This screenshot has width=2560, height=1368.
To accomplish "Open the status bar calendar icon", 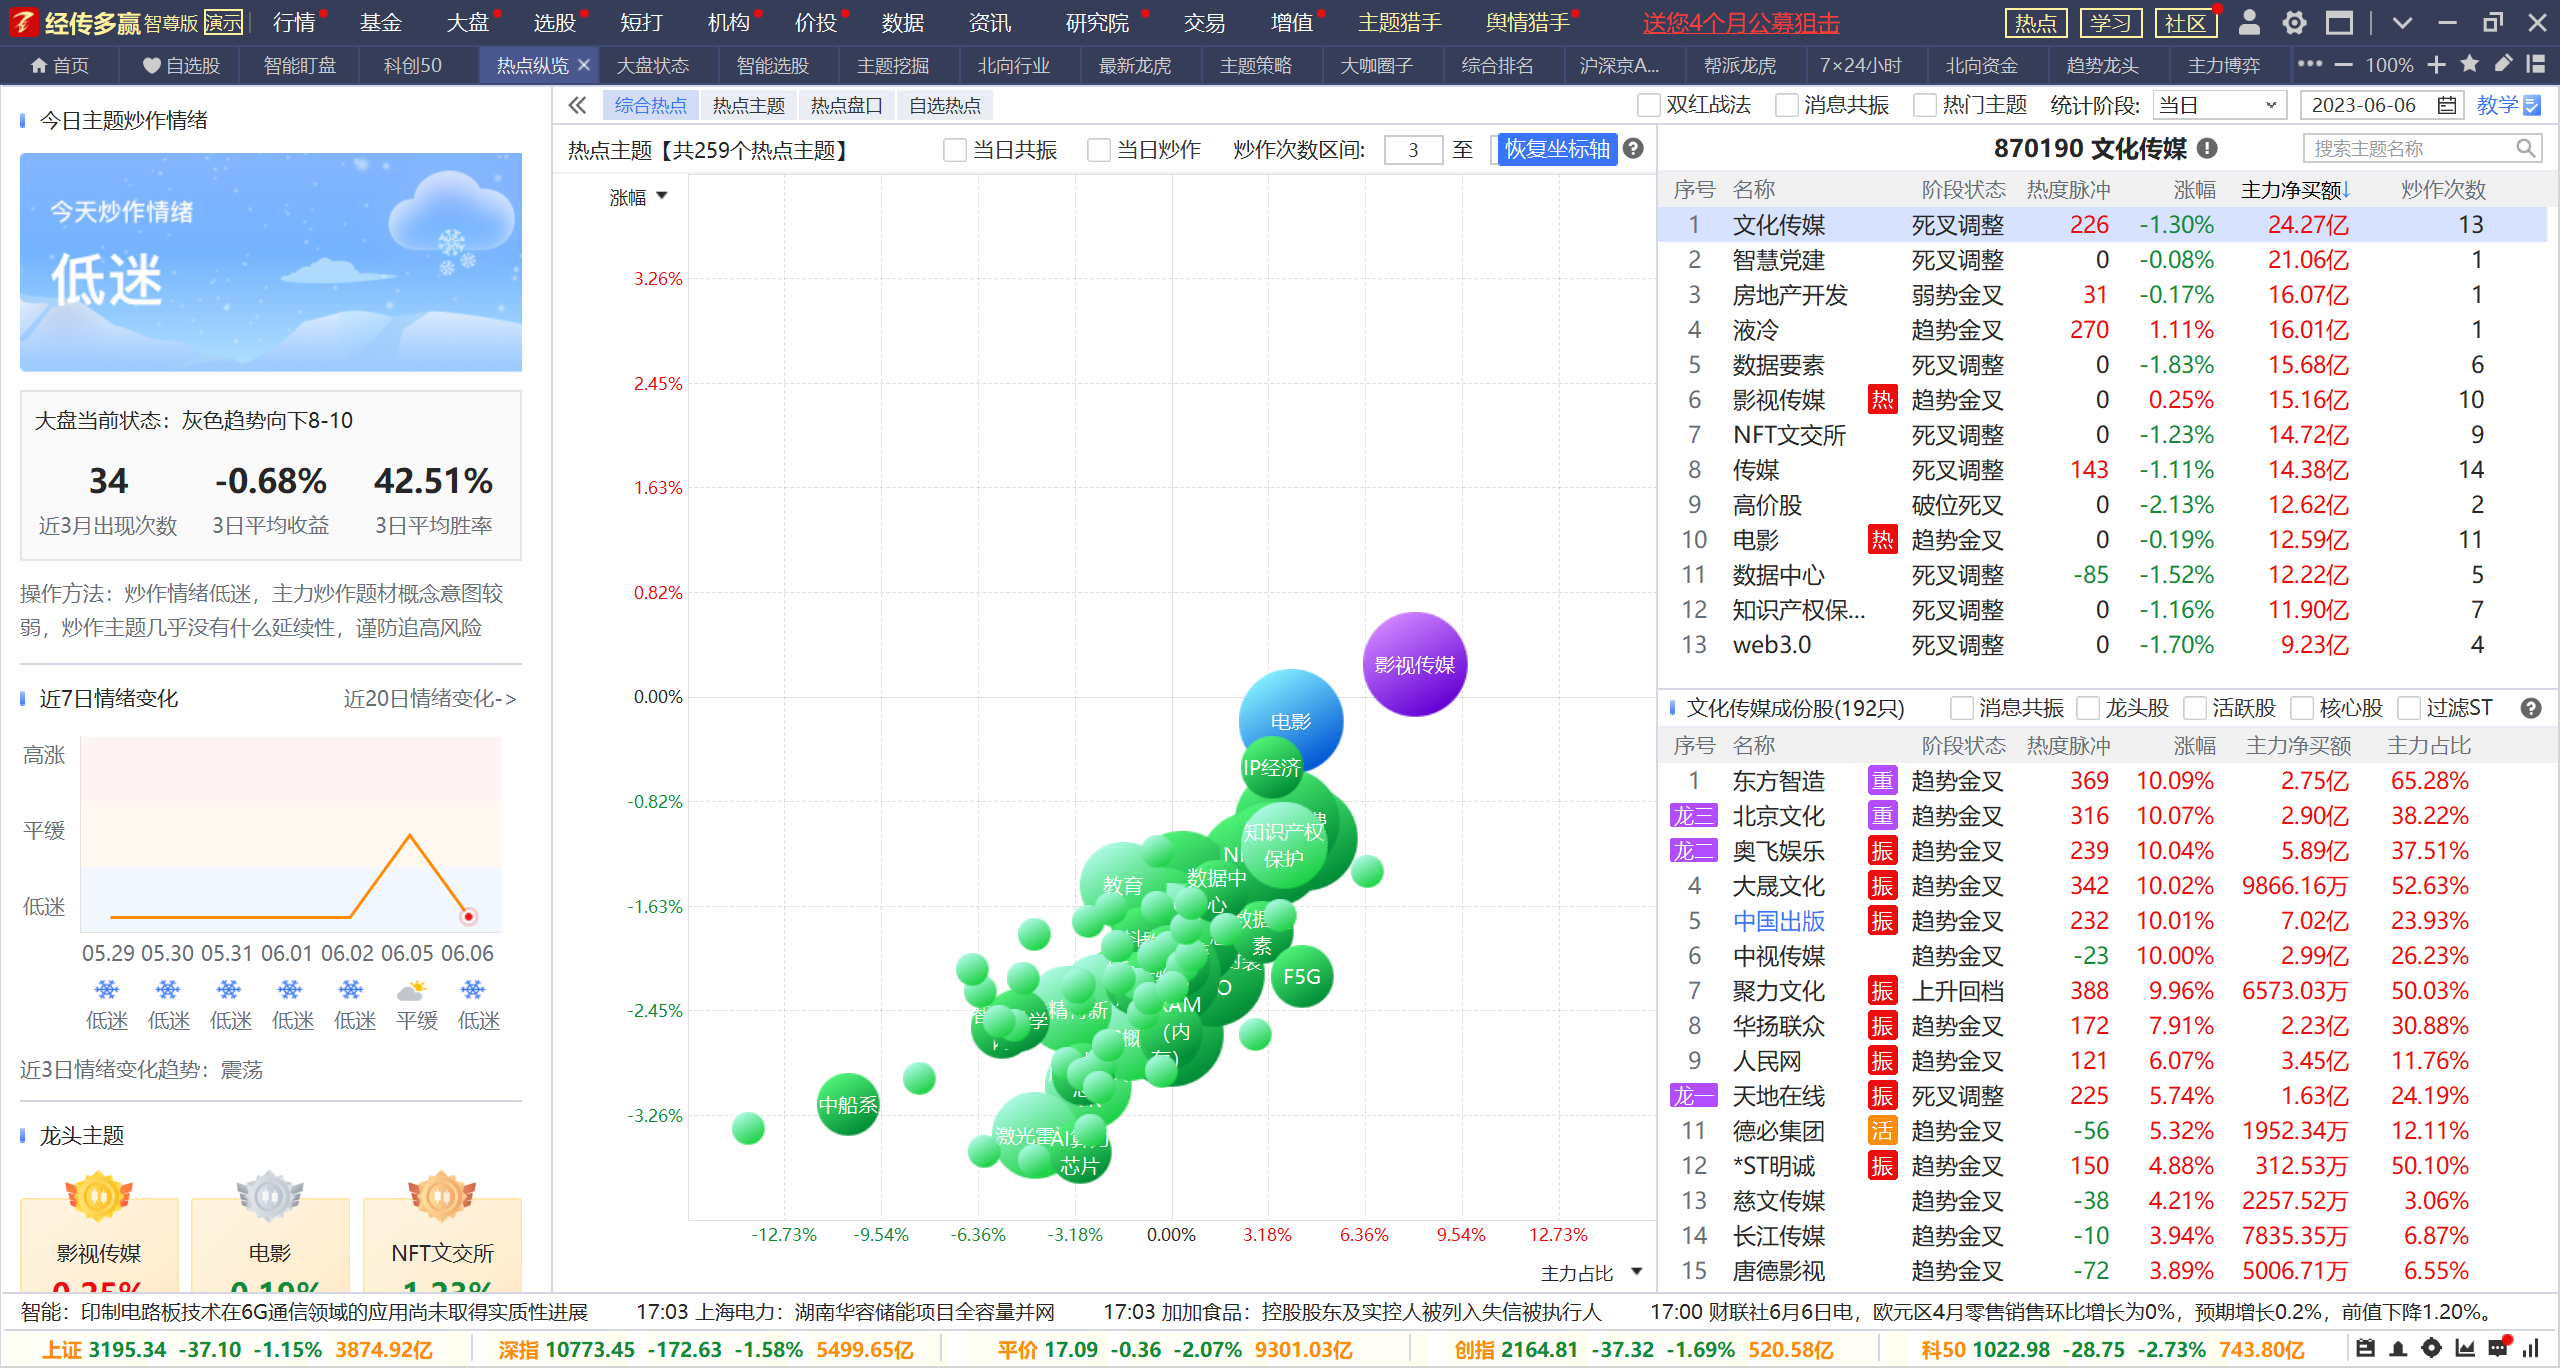I will (x=2365, y=1349).
